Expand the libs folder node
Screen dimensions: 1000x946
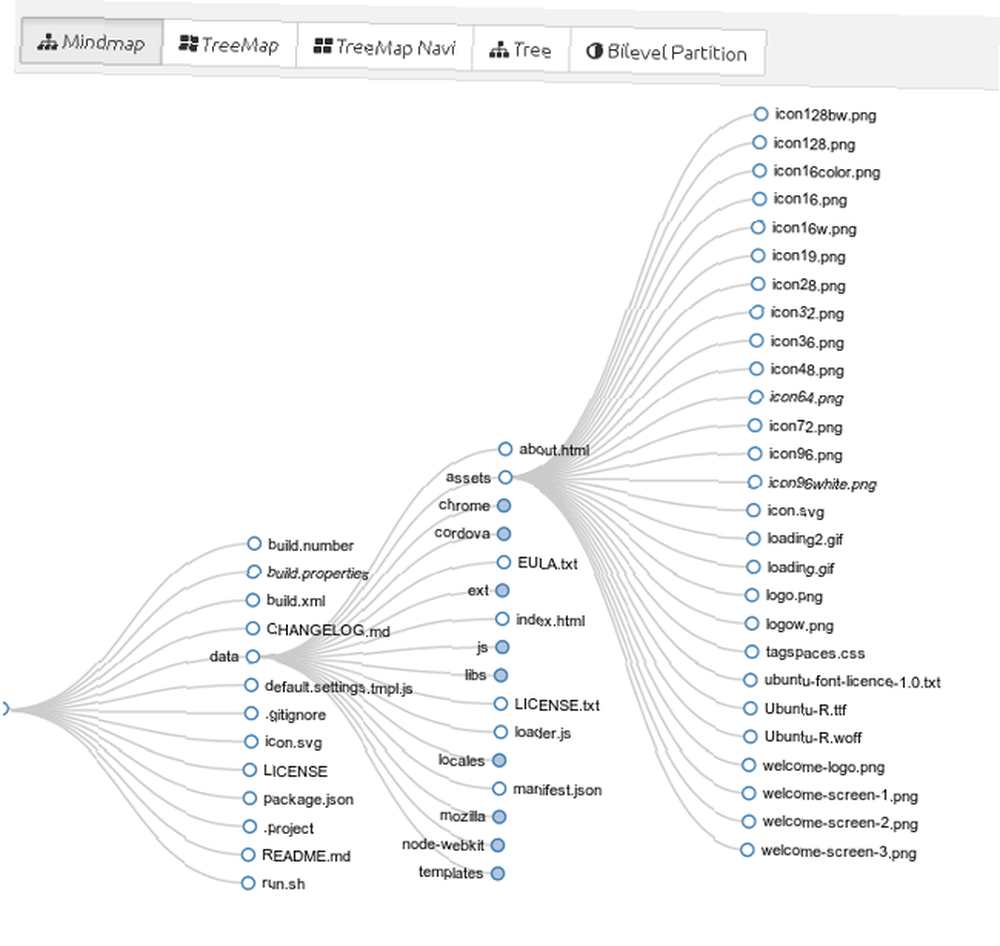[501, 676]
